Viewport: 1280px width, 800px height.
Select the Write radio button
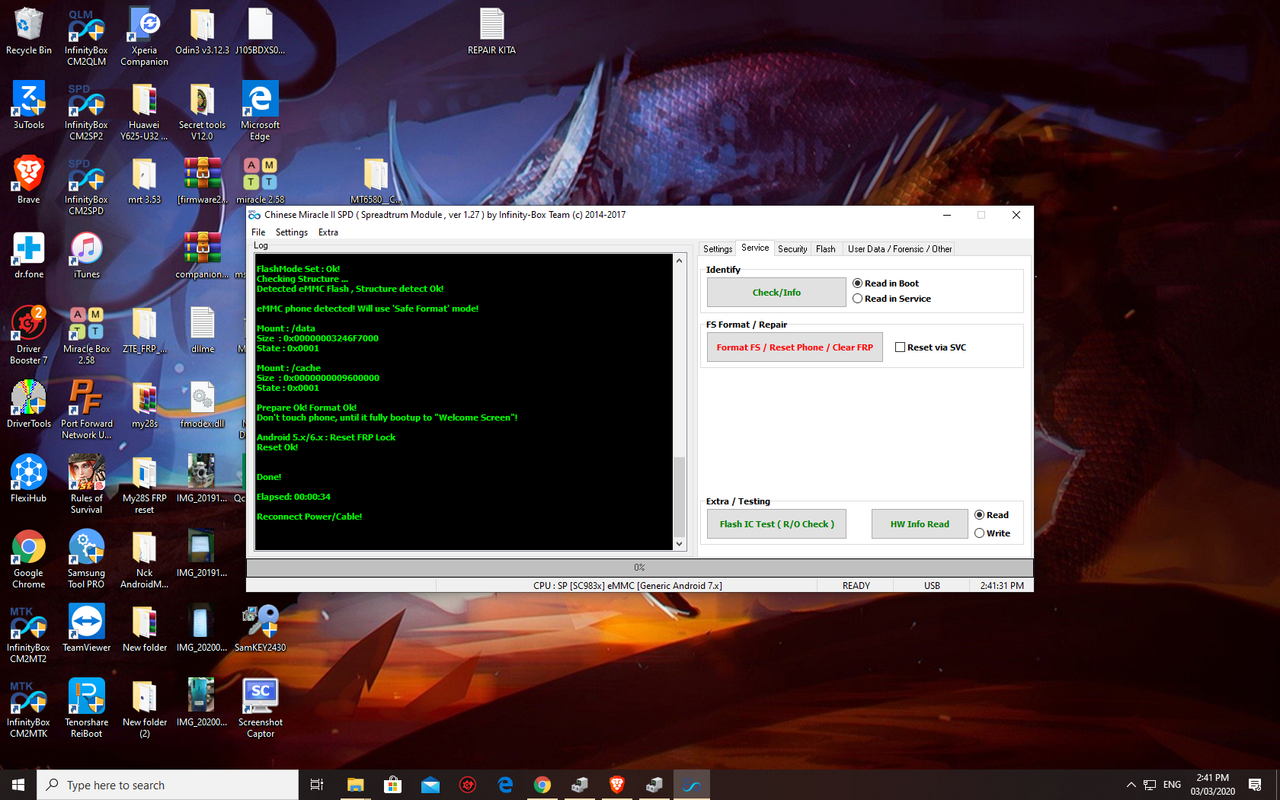tap(993, 533)
